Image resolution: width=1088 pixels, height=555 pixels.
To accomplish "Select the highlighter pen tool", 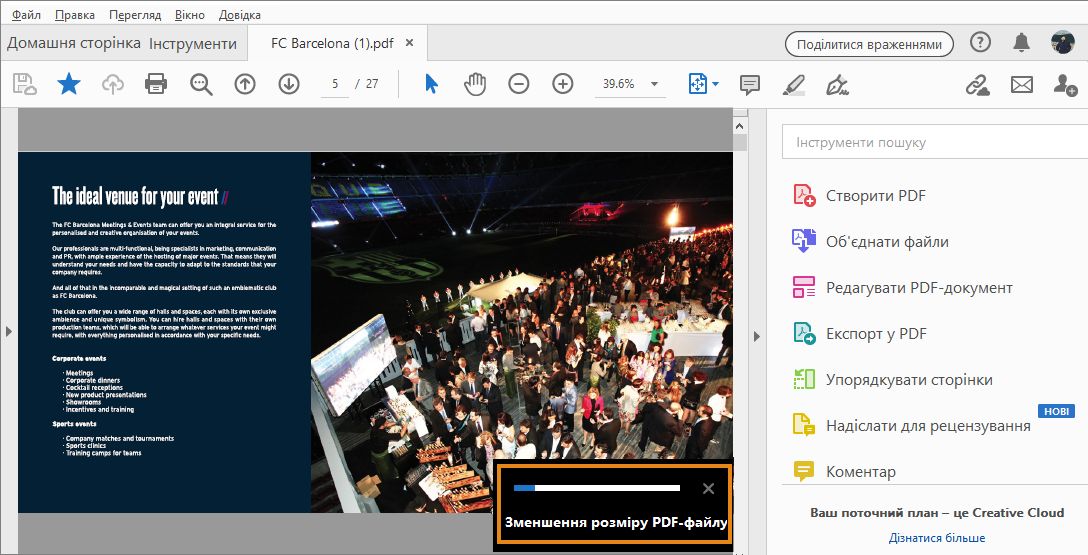I will tap(794, 85).
